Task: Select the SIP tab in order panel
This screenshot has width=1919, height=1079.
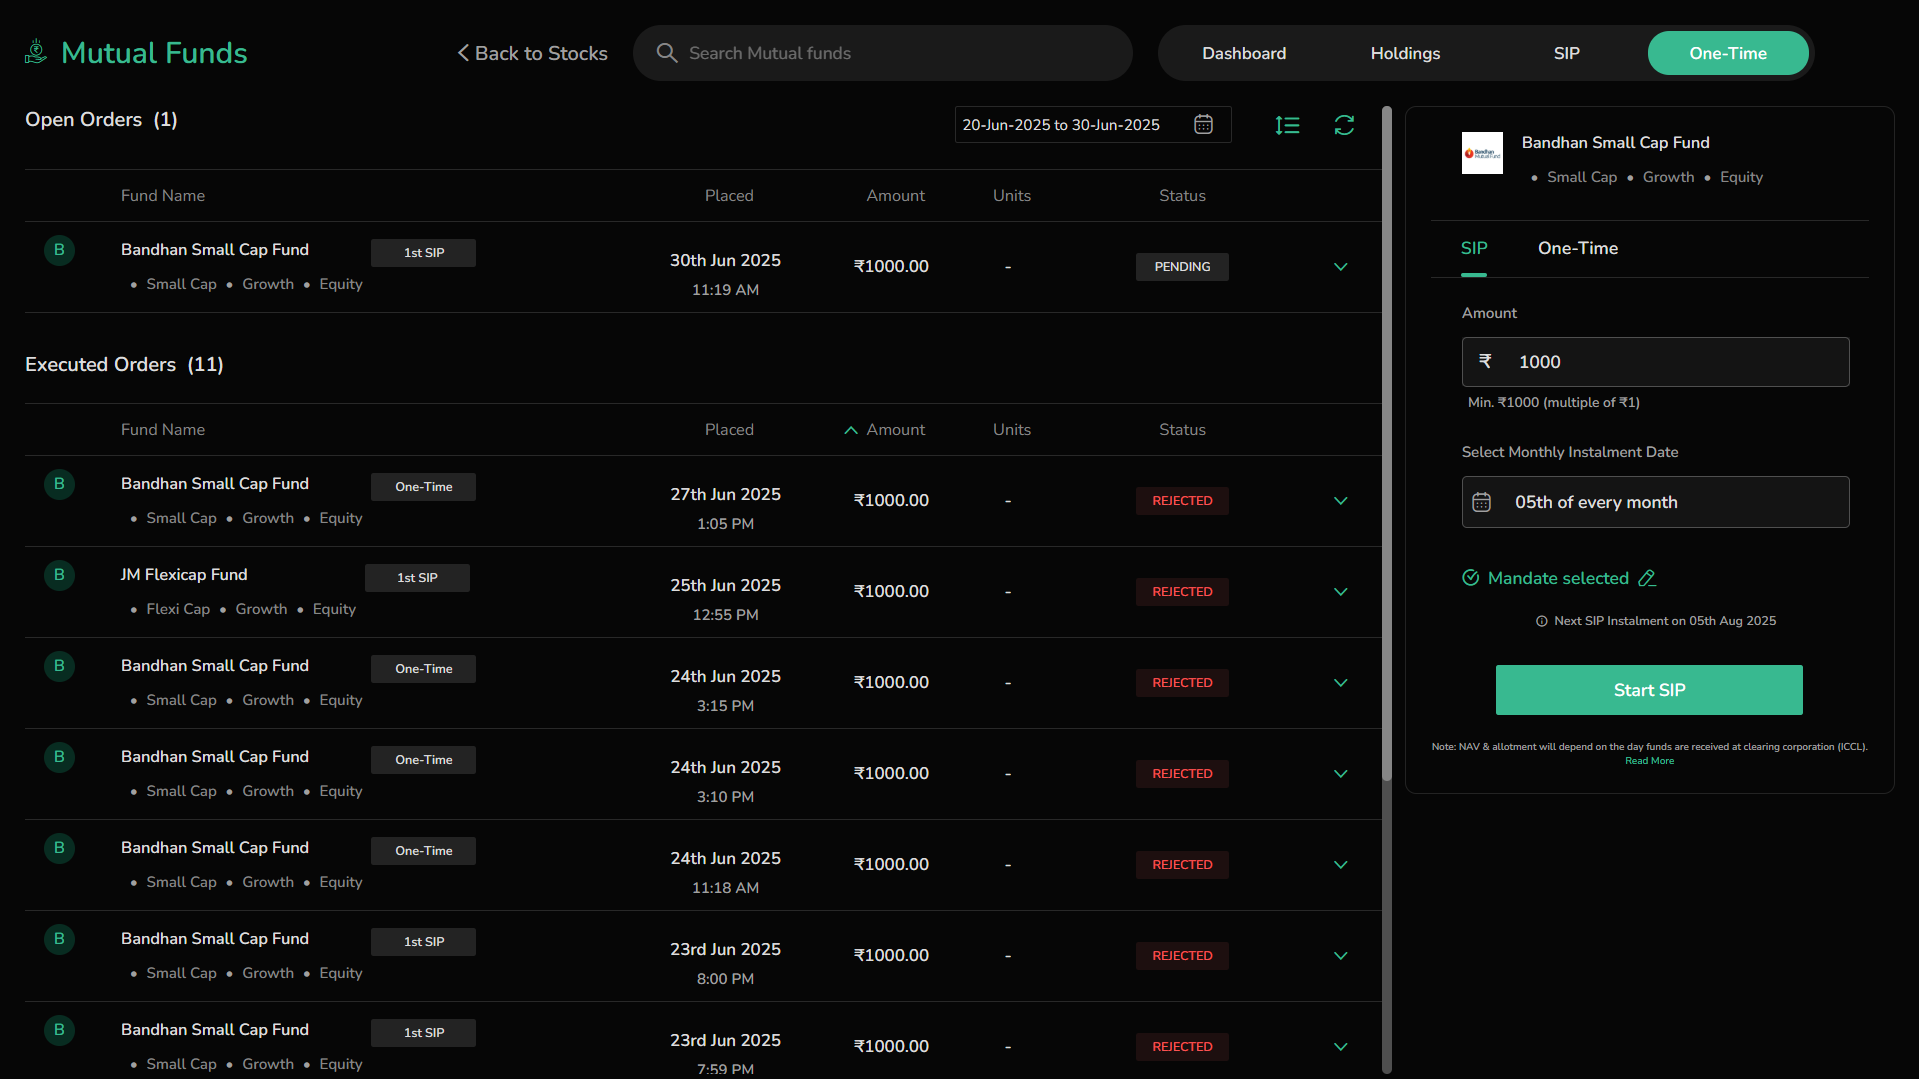Action: (x=1474, y=248)
